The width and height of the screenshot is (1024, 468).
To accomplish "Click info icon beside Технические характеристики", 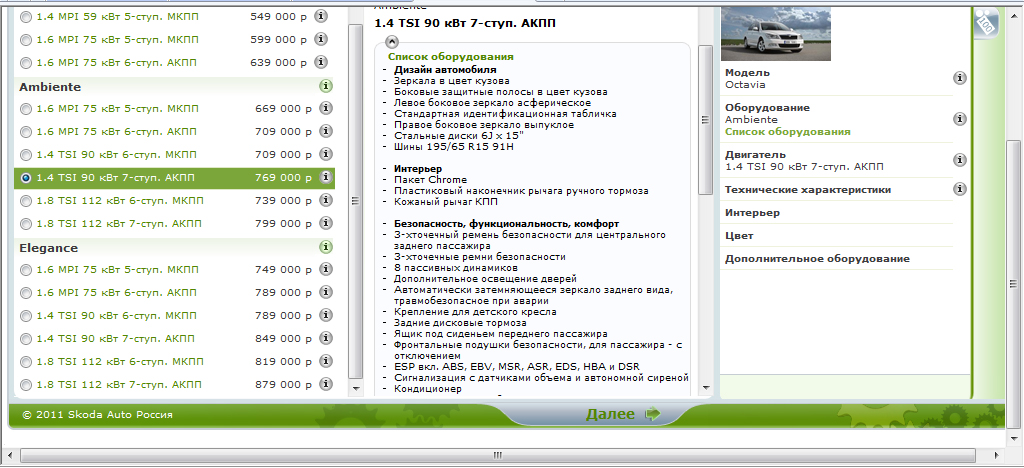I will click(959, 189).
